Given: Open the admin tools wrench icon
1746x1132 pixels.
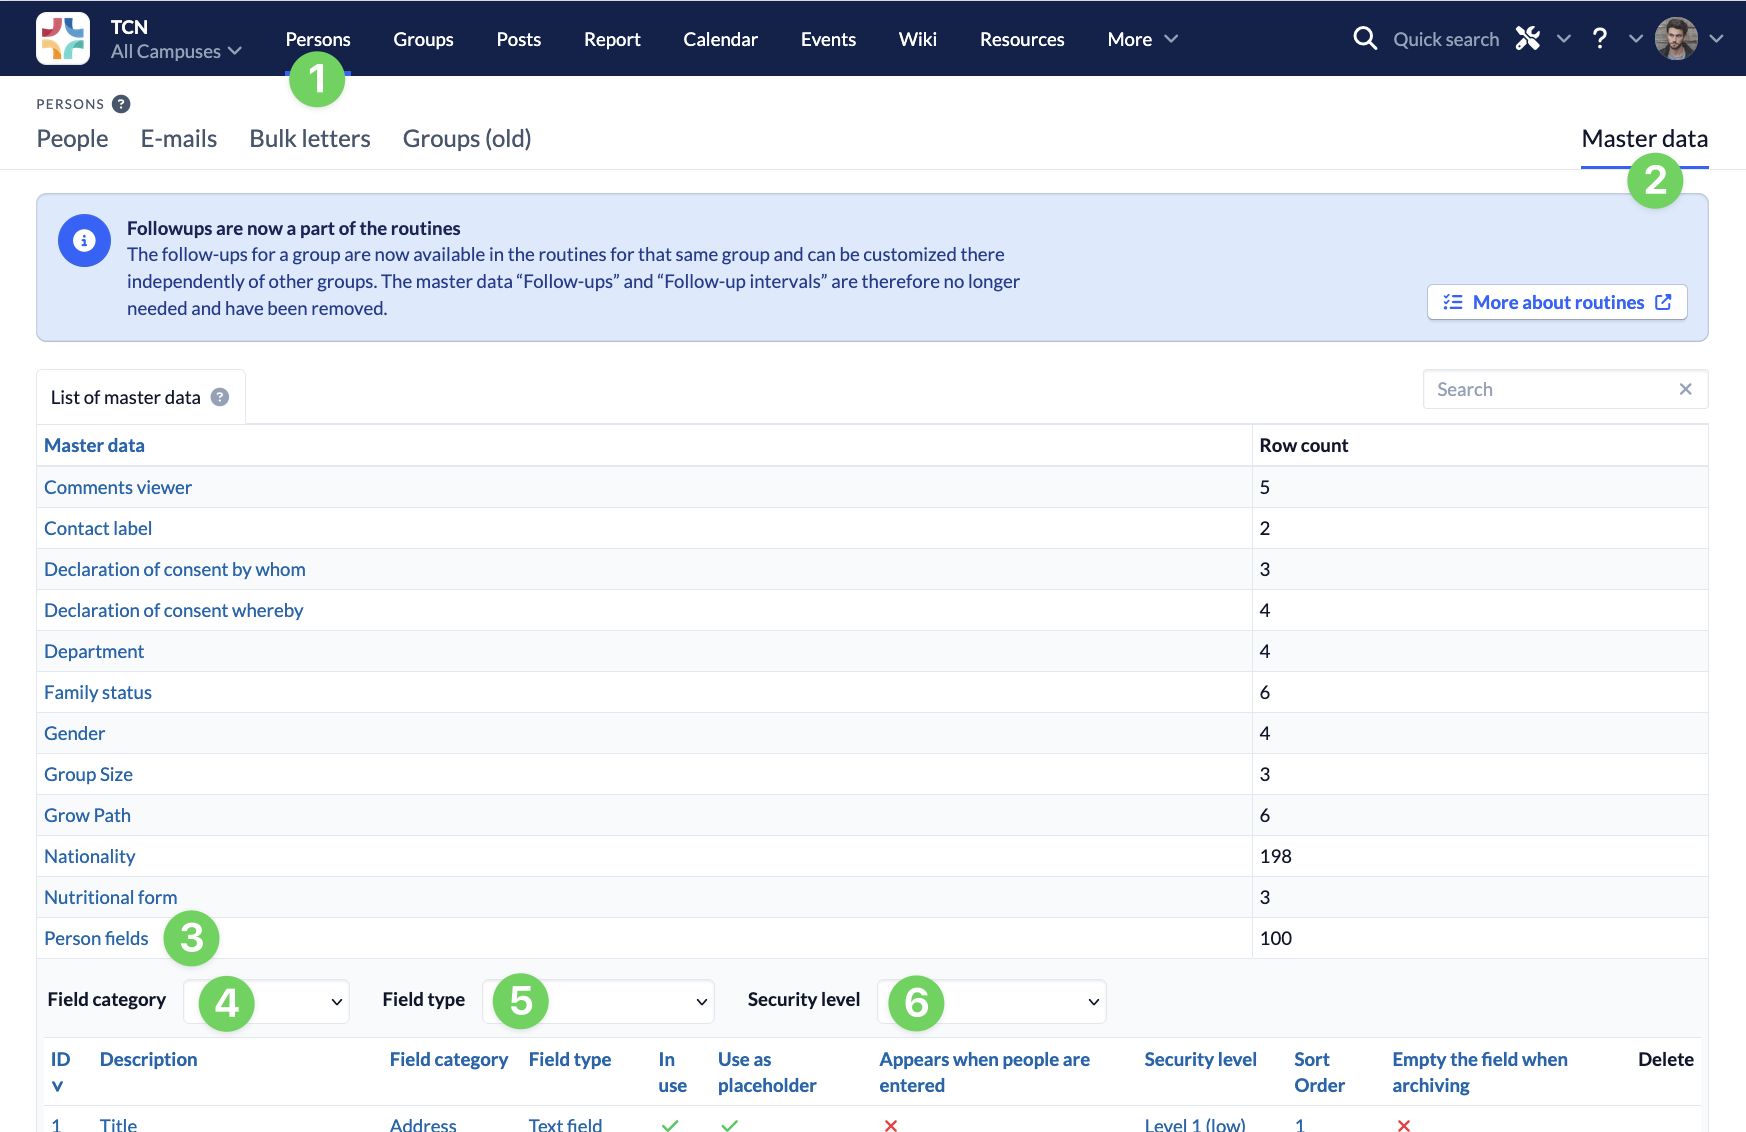Looking at the screenshot, I should pos(1527,39).
